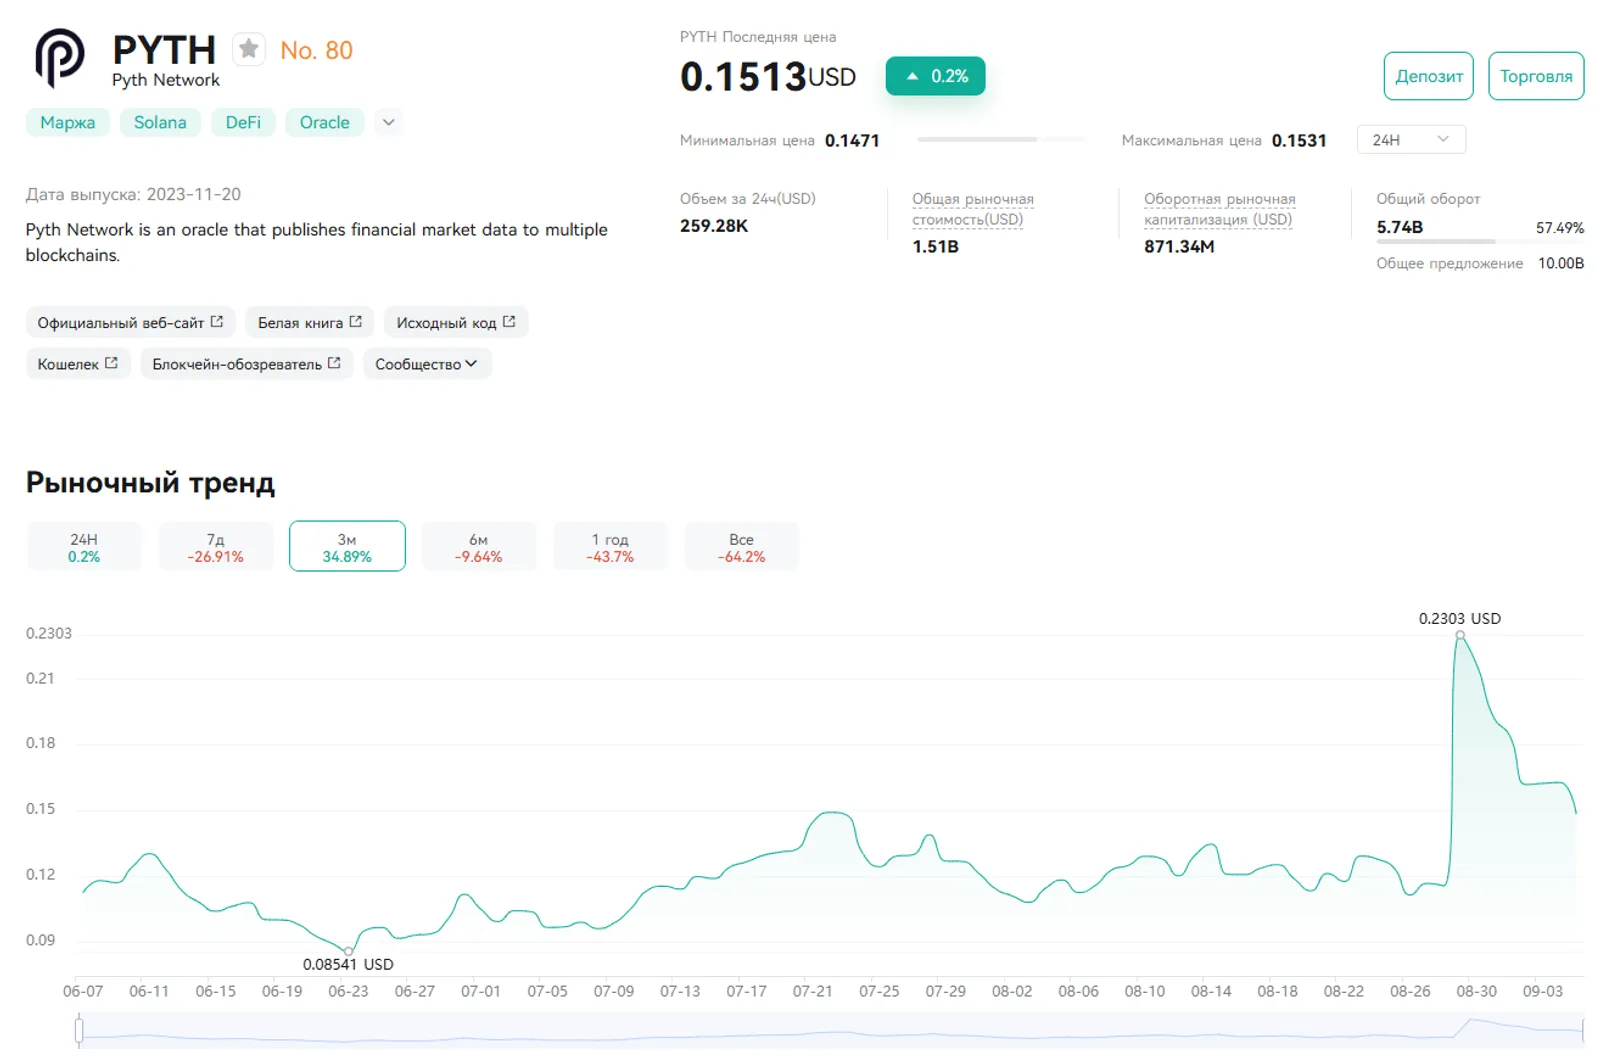
Task: Click Общая рыночная стоимость(USD) label
Action: point(973,209)
